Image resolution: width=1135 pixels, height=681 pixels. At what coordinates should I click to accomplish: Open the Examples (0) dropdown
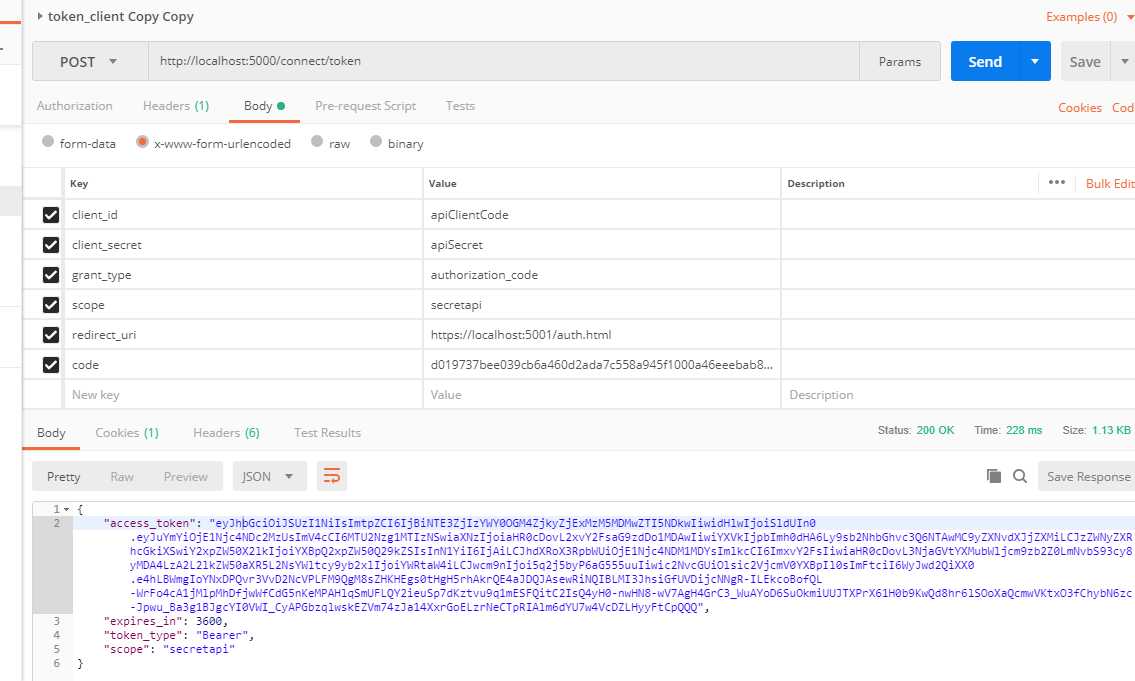[1089, 17]
